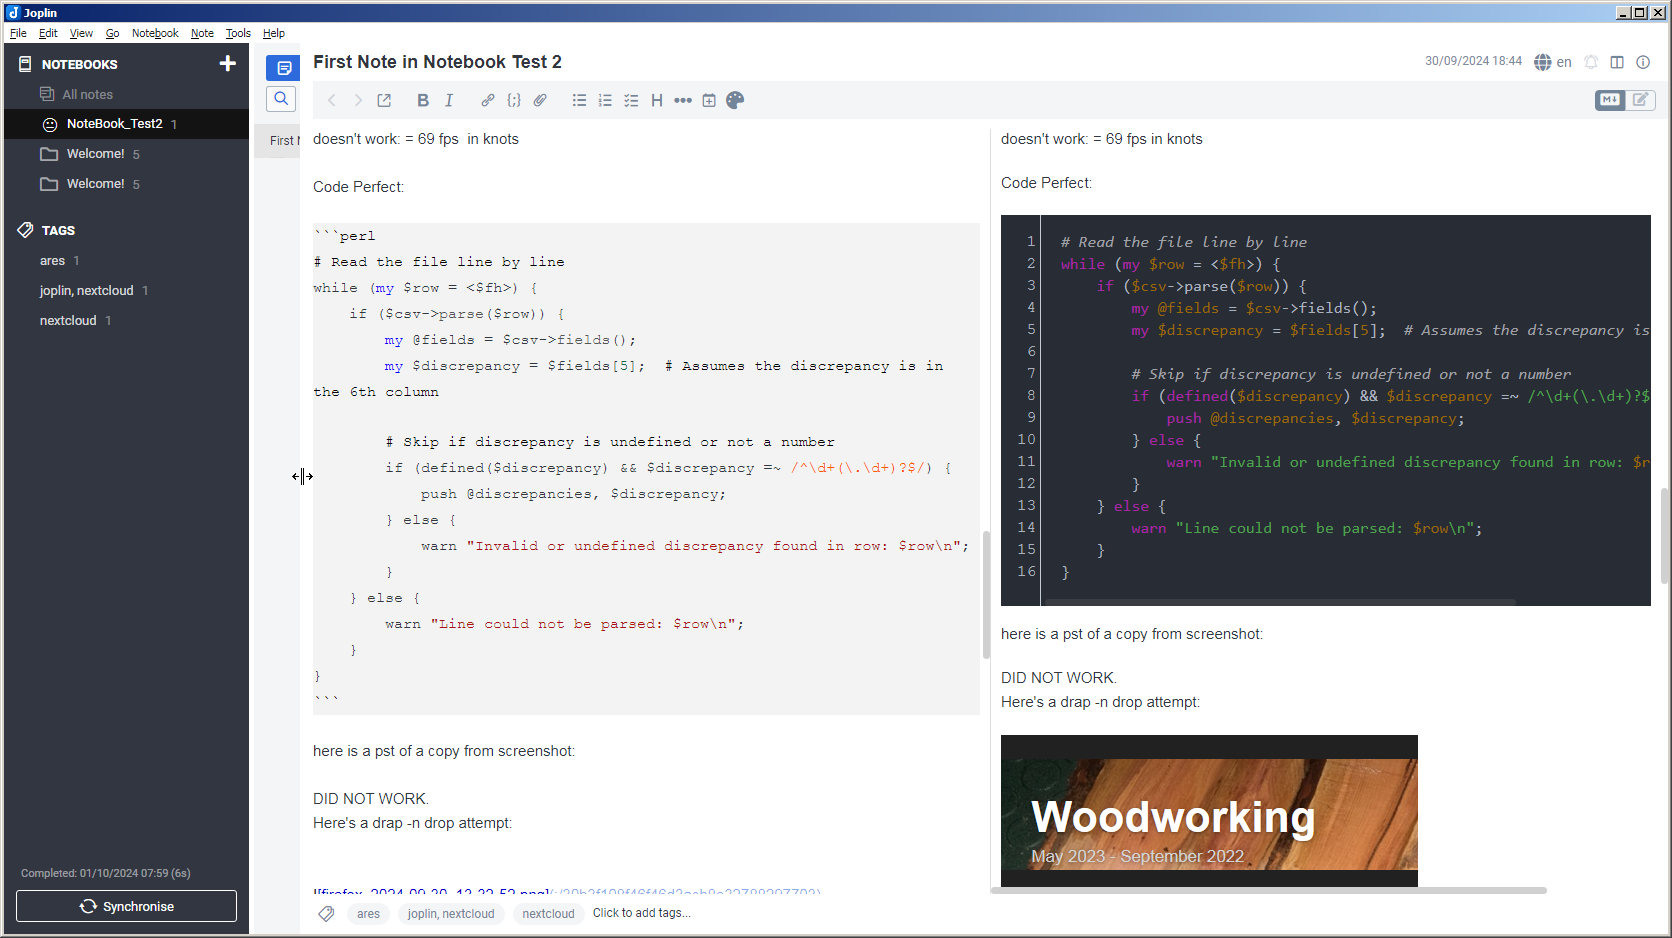Open the second Welcome! notebook
1672x938 pixels.
(x=126, y=184)
